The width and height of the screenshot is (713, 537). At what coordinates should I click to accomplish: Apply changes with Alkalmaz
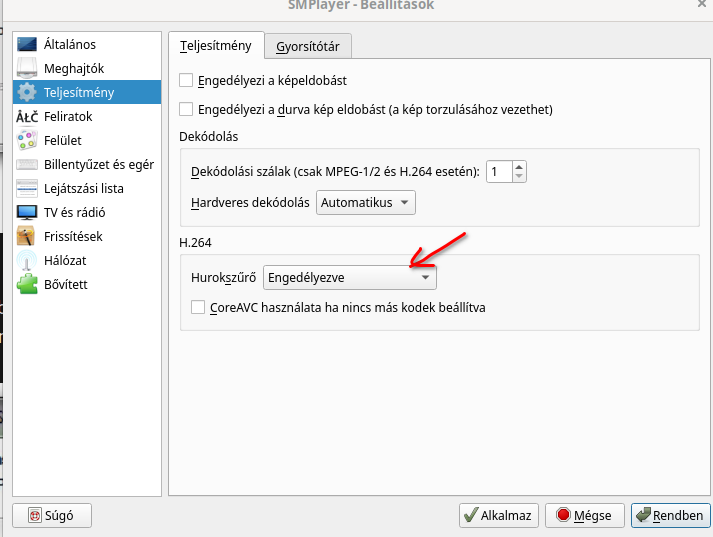(x=499, y=515)
